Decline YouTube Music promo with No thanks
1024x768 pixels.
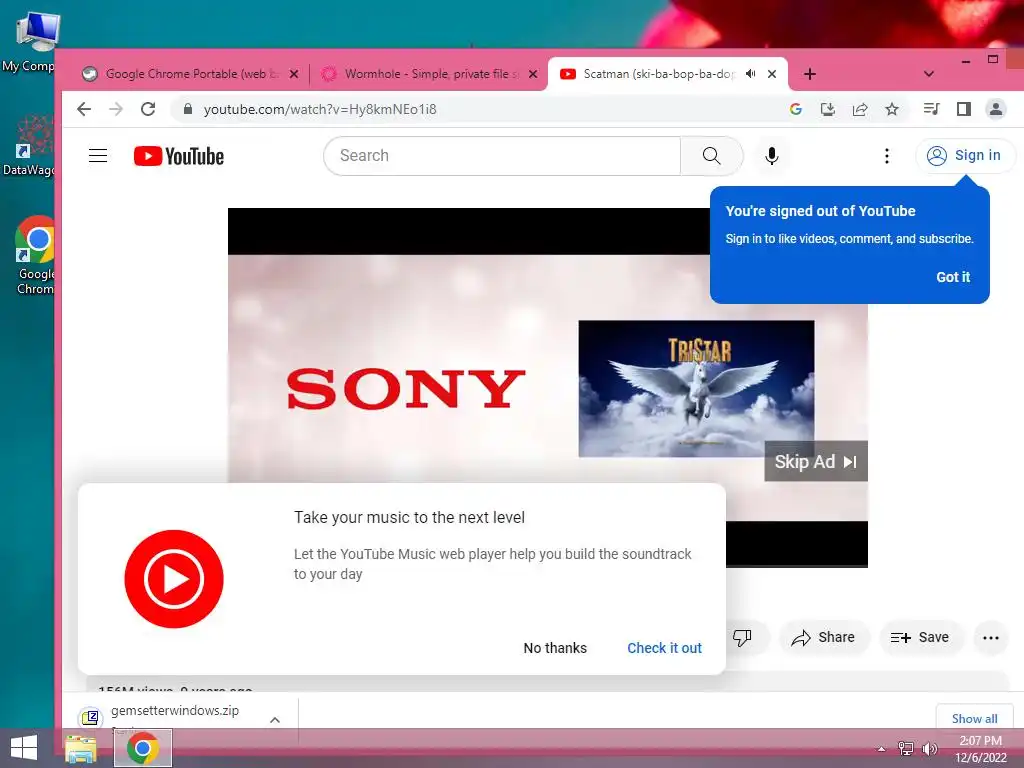pos(555,648)
